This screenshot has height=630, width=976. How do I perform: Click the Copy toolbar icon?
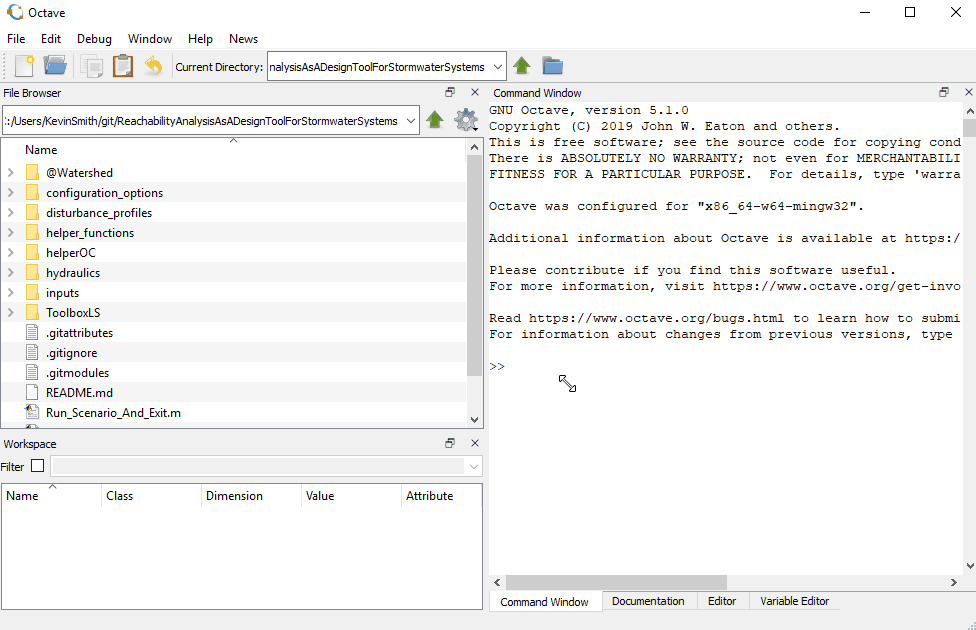[x=92, y=66]
